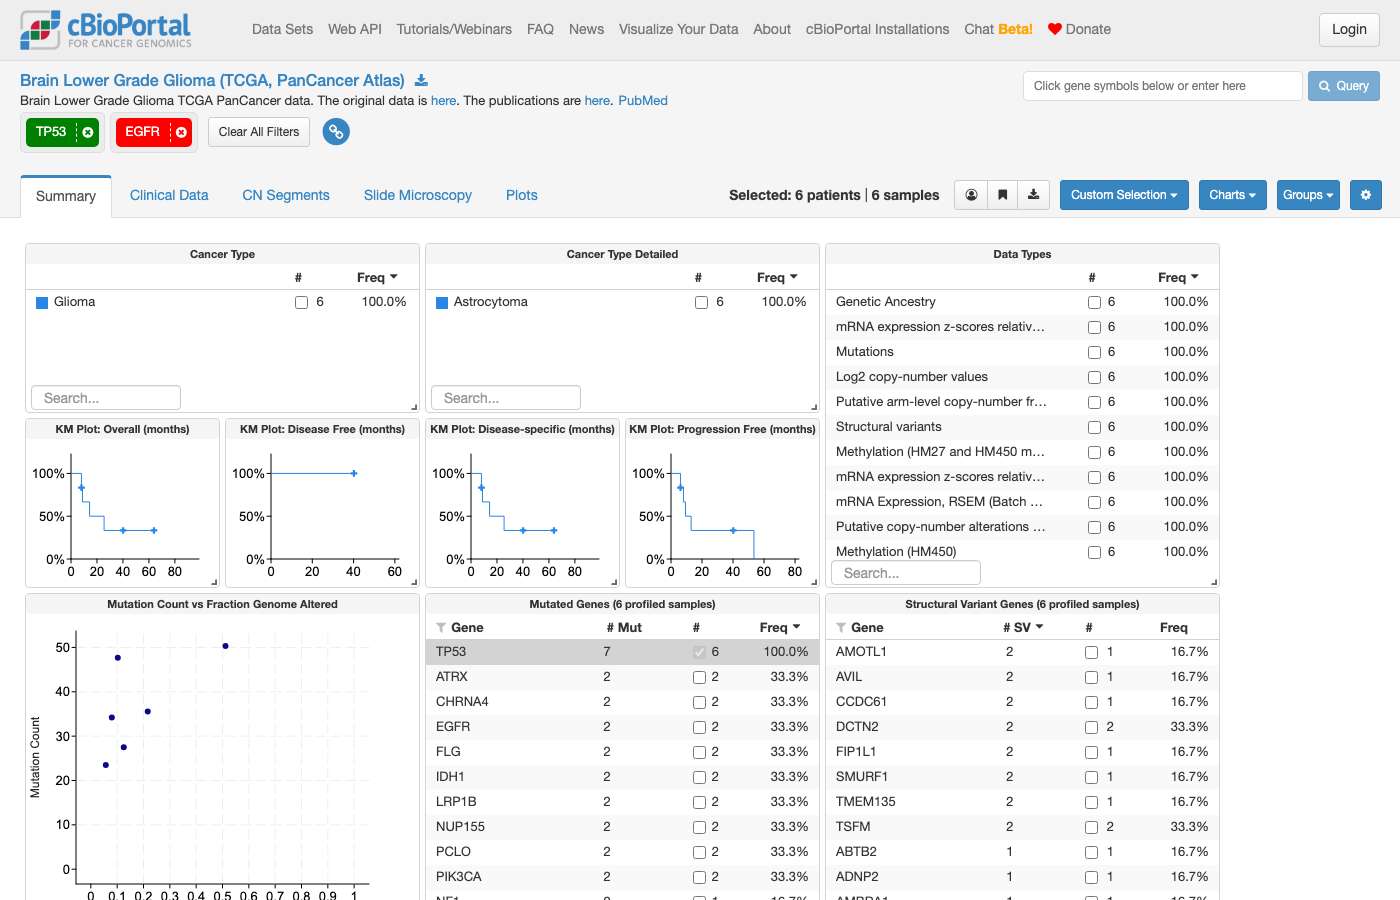This screenshot has height=900, width=1400.
Task: Sort Data Types table by Freq
Action: (1178, 277)
